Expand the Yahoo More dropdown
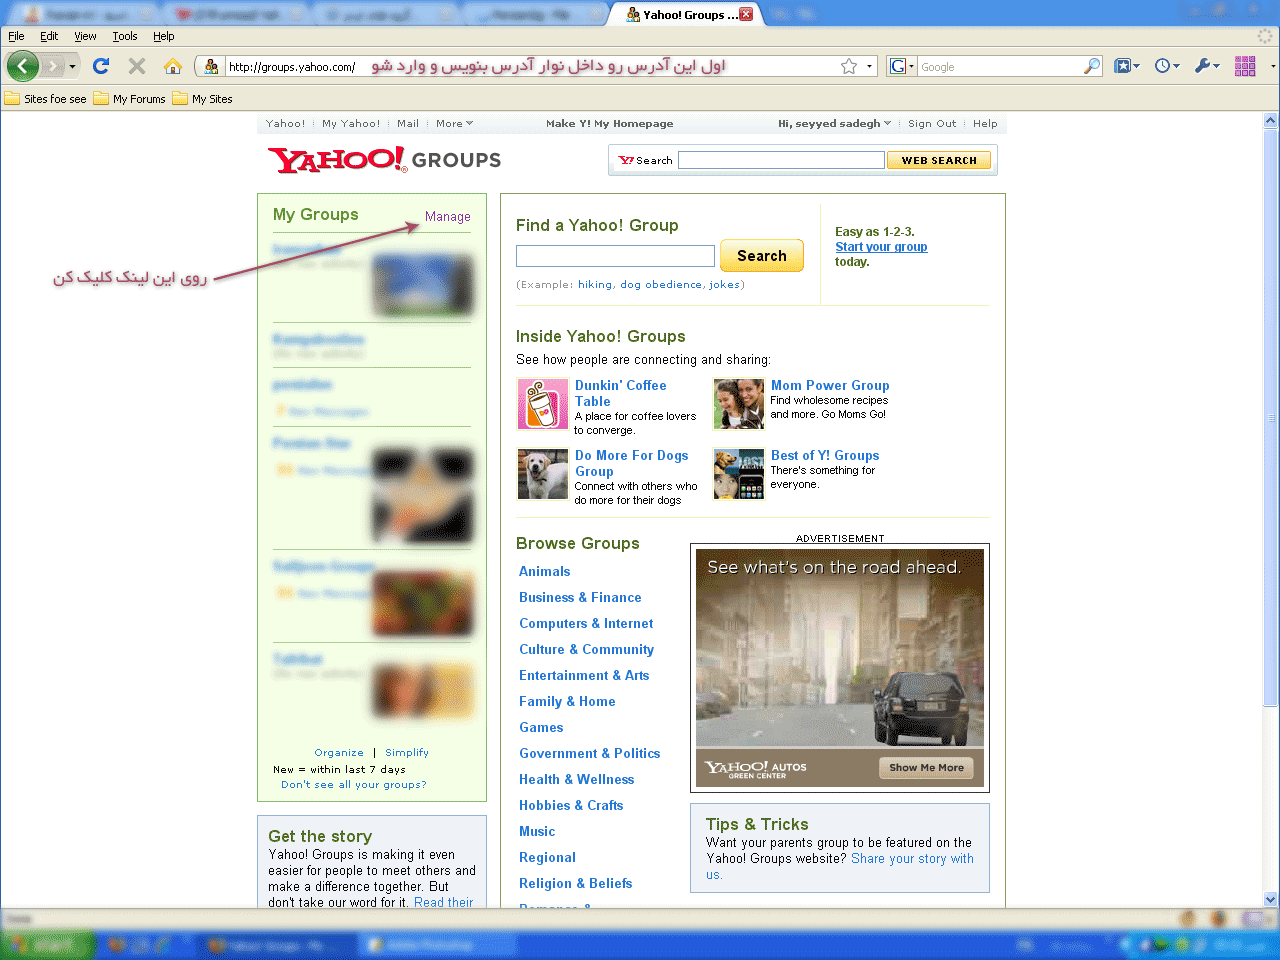Image resolution: width=1280 pixels, height=960 pixels. pos(454,124)
